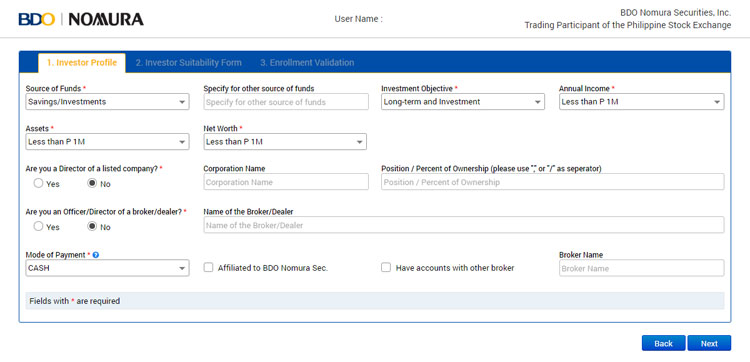Click the Broker Name input field
The width and height of the screenshot is (750, 362).
pyautogui.click(x=641, y=268)
